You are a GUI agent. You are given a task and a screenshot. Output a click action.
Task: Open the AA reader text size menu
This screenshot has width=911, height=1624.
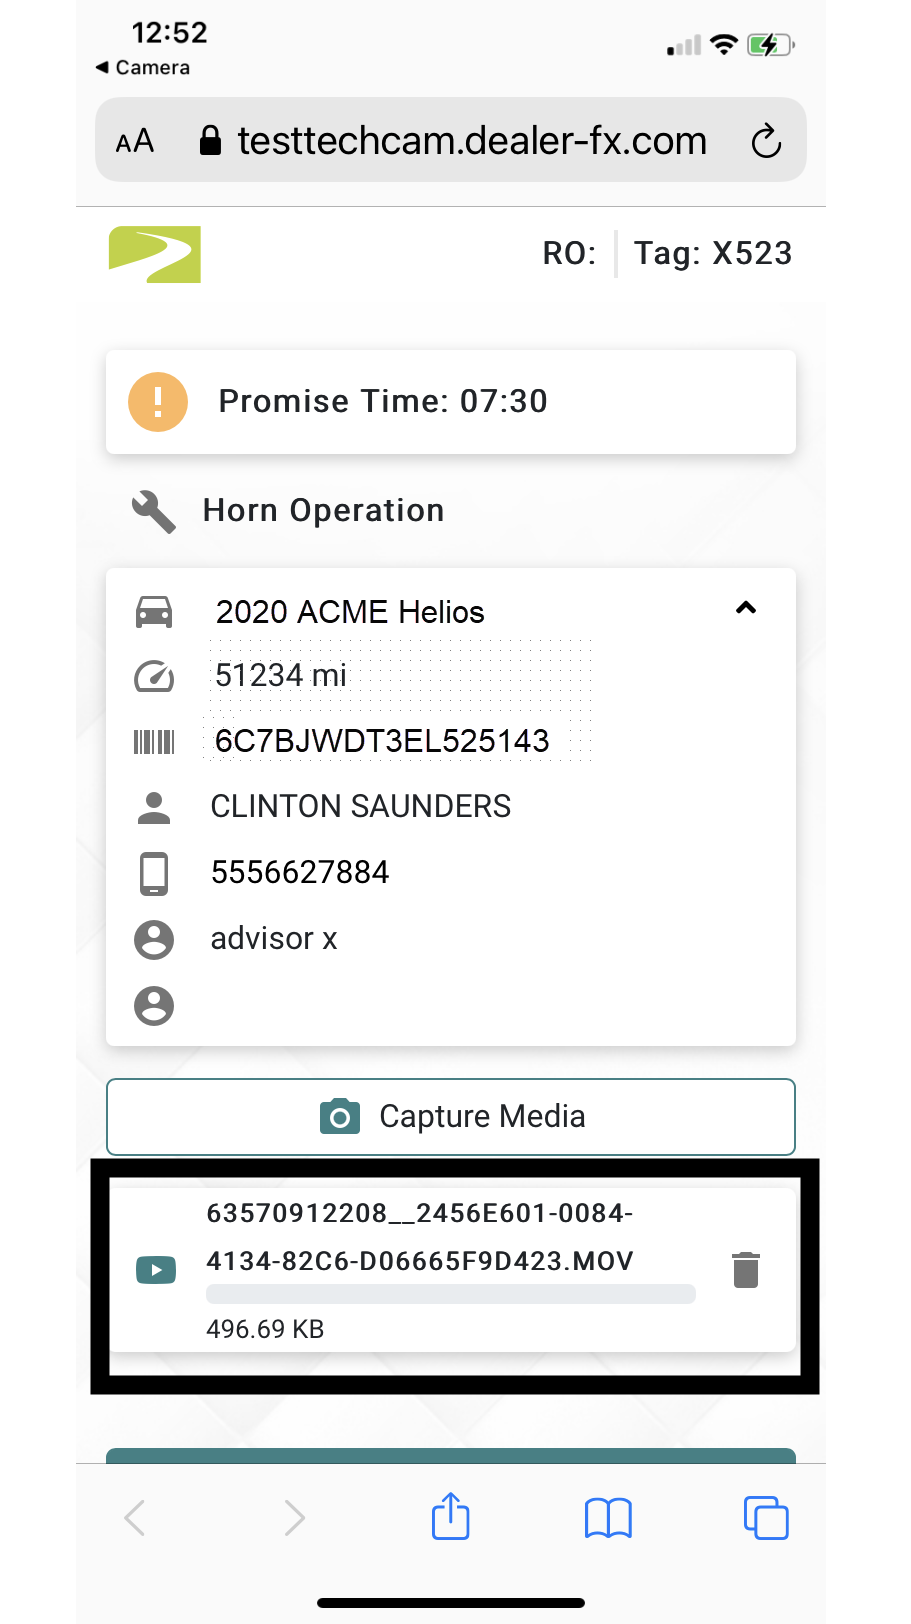(x=135, y=141)
